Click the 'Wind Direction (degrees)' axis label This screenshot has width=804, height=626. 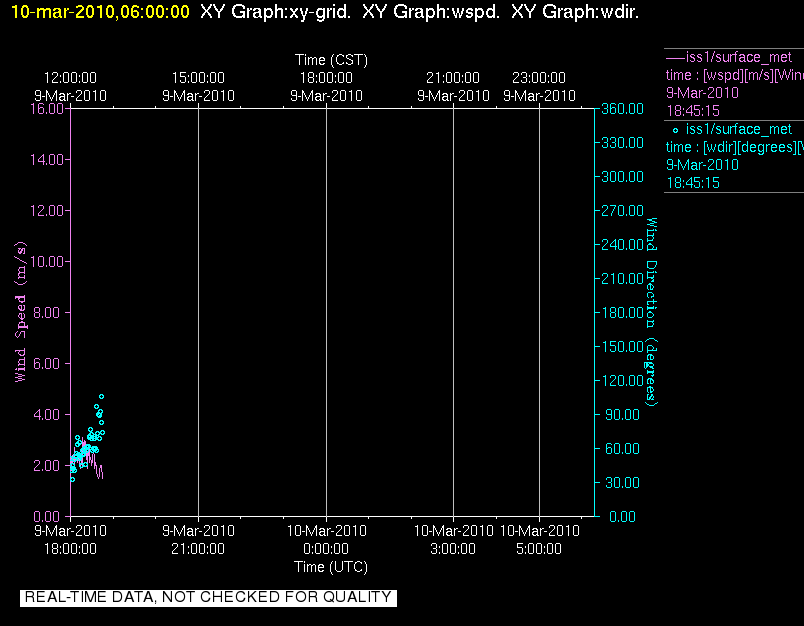tap(651, 312)
